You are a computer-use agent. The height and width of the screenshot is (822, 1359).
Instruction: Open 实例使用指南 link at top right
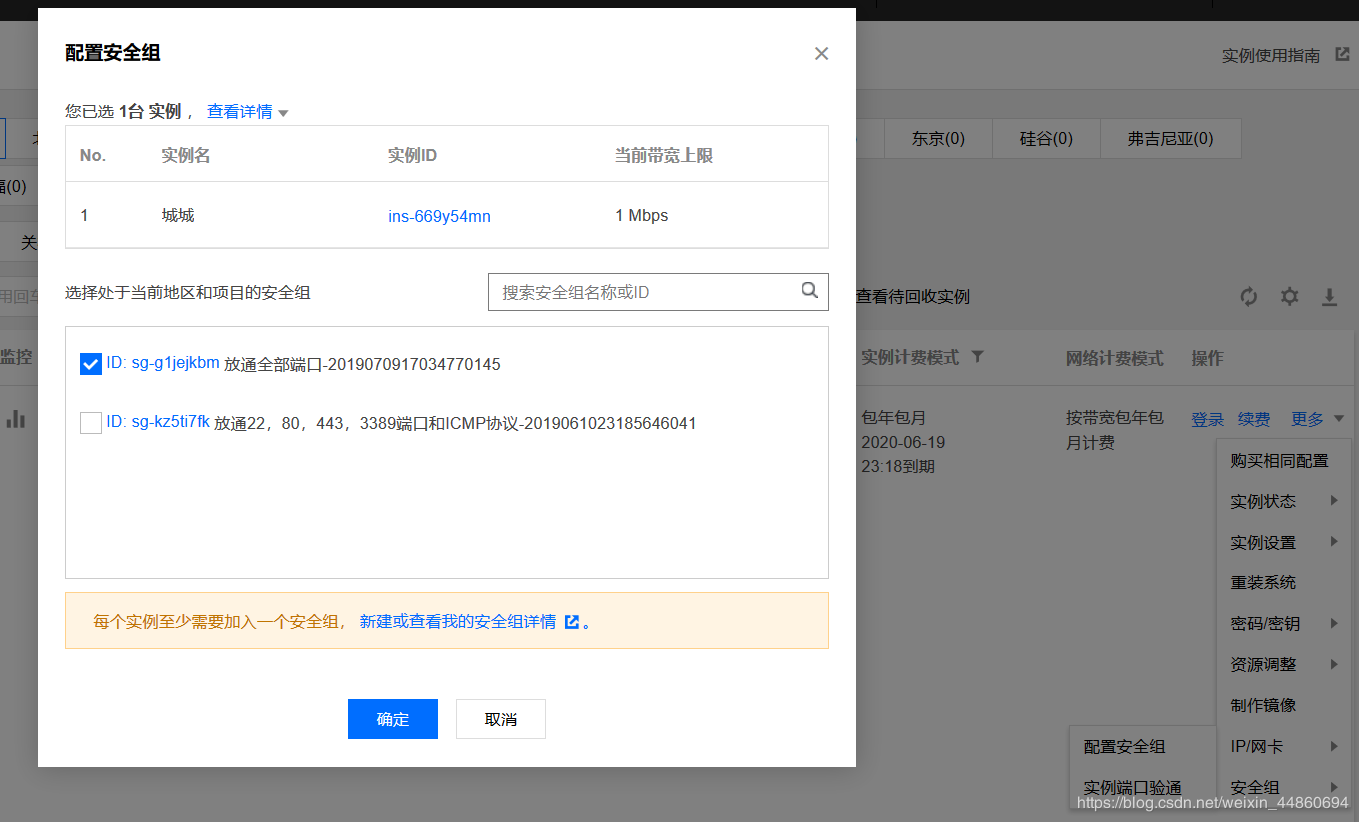point(1271,55)
